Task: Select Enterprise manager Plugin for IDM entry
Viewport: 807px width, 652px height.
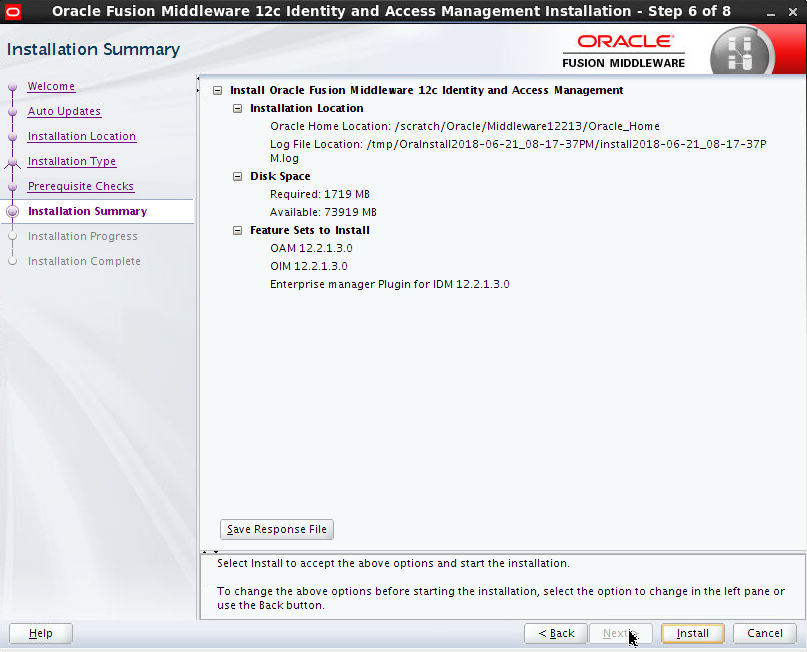Action: pyautogui.click(x=390, y=285)
